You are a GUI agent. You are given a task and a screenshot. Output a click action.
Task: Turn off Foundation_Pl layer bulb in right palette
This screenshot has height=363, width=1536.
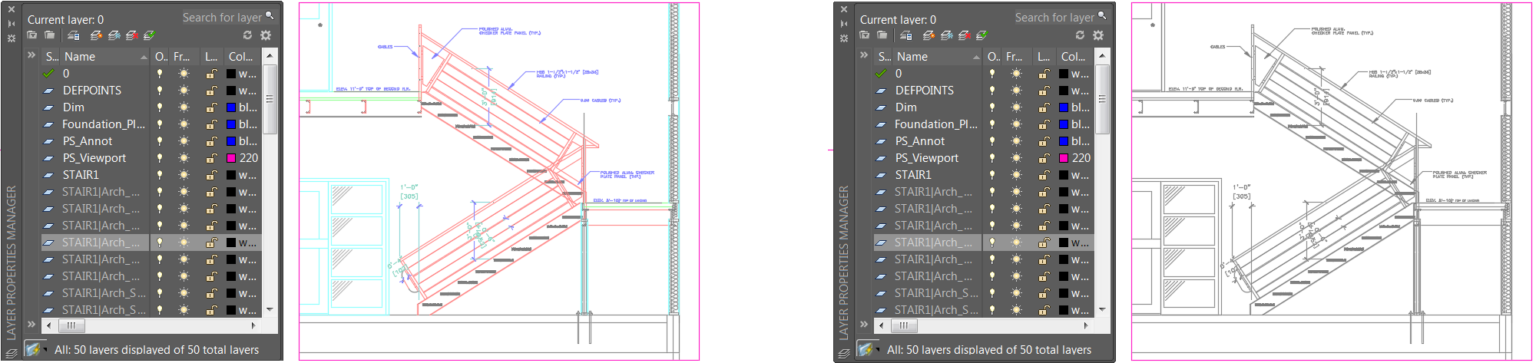[993, 124]
